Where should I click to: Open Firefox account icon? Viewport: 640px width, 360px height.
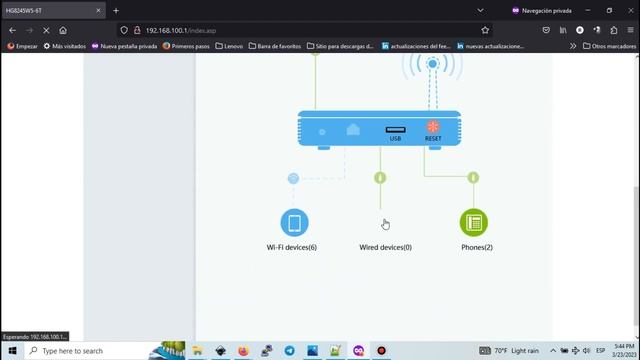pos(580,30)
